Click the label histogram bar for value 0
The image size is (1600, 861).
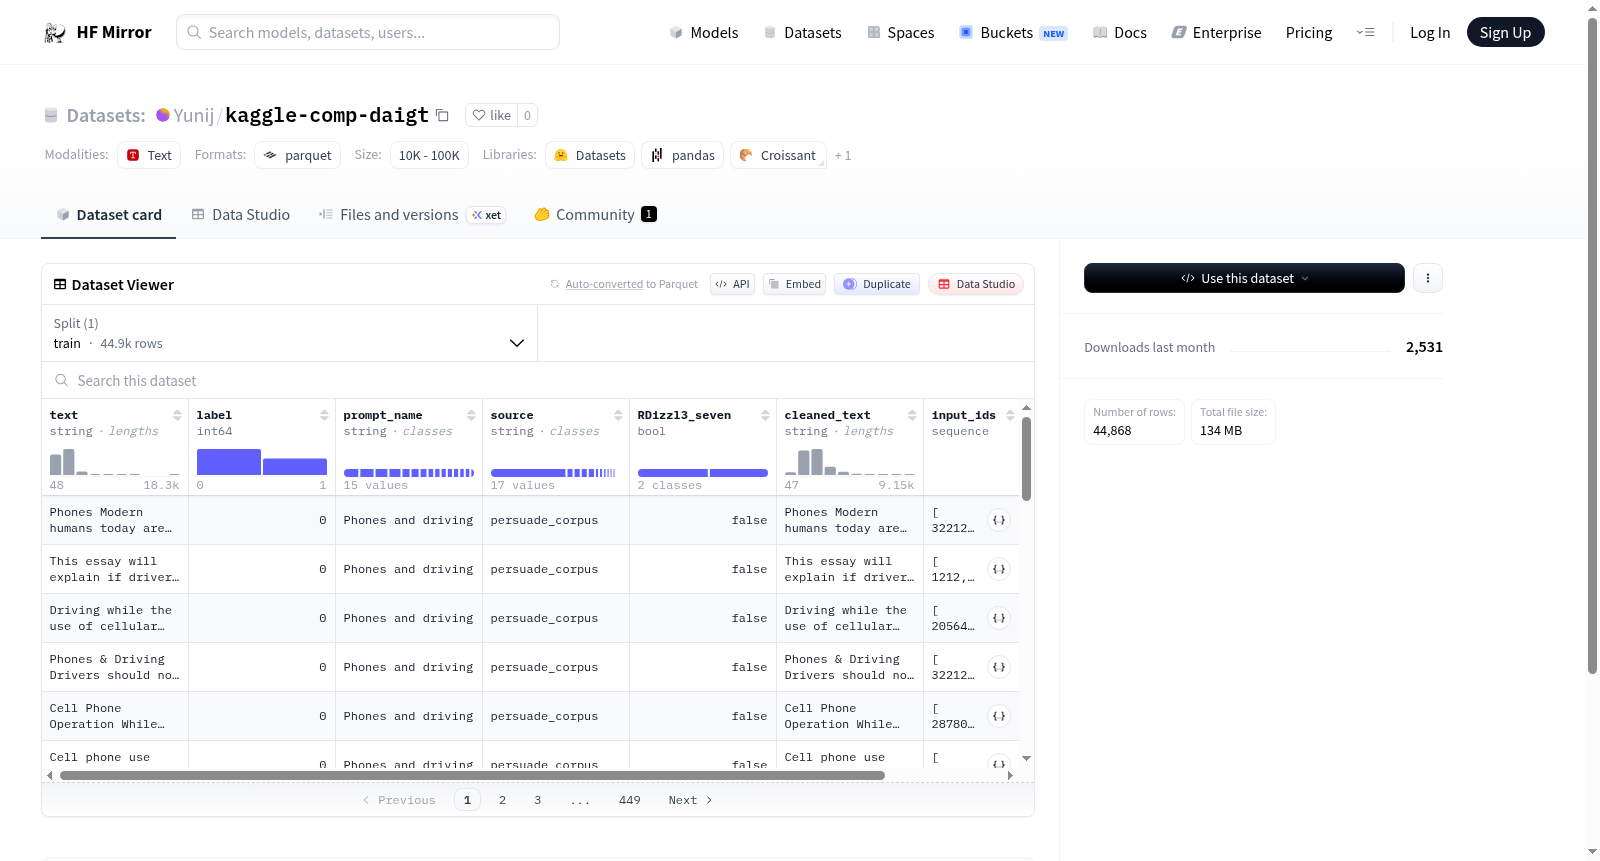[x=229, y=462]
